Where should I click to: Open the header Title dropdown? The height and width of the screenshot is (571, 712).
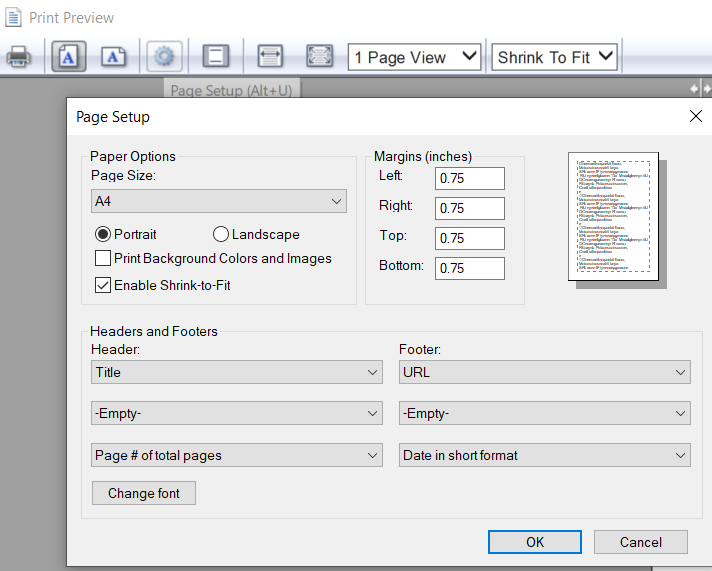tap(236, 372)
